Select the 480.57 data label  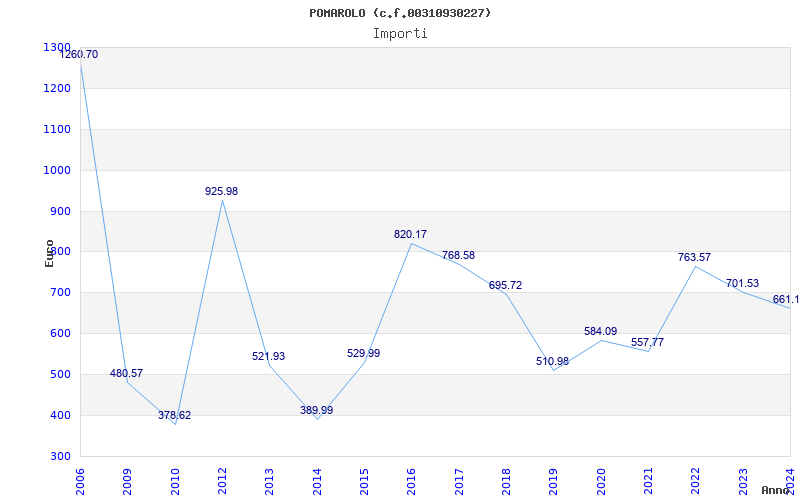click(126, 373)
